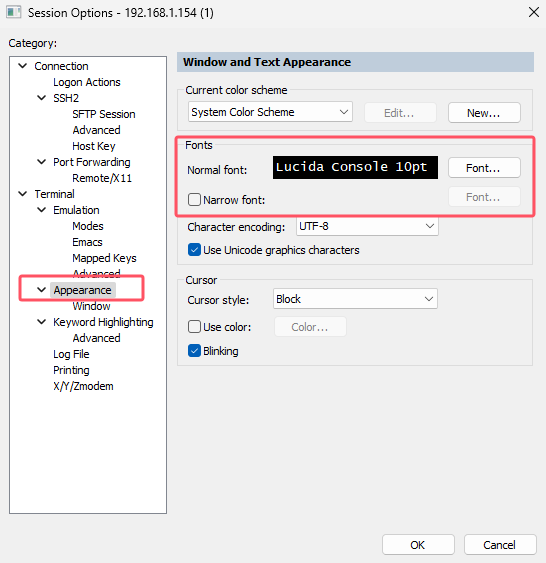Select Emulation category

point(76,210)
